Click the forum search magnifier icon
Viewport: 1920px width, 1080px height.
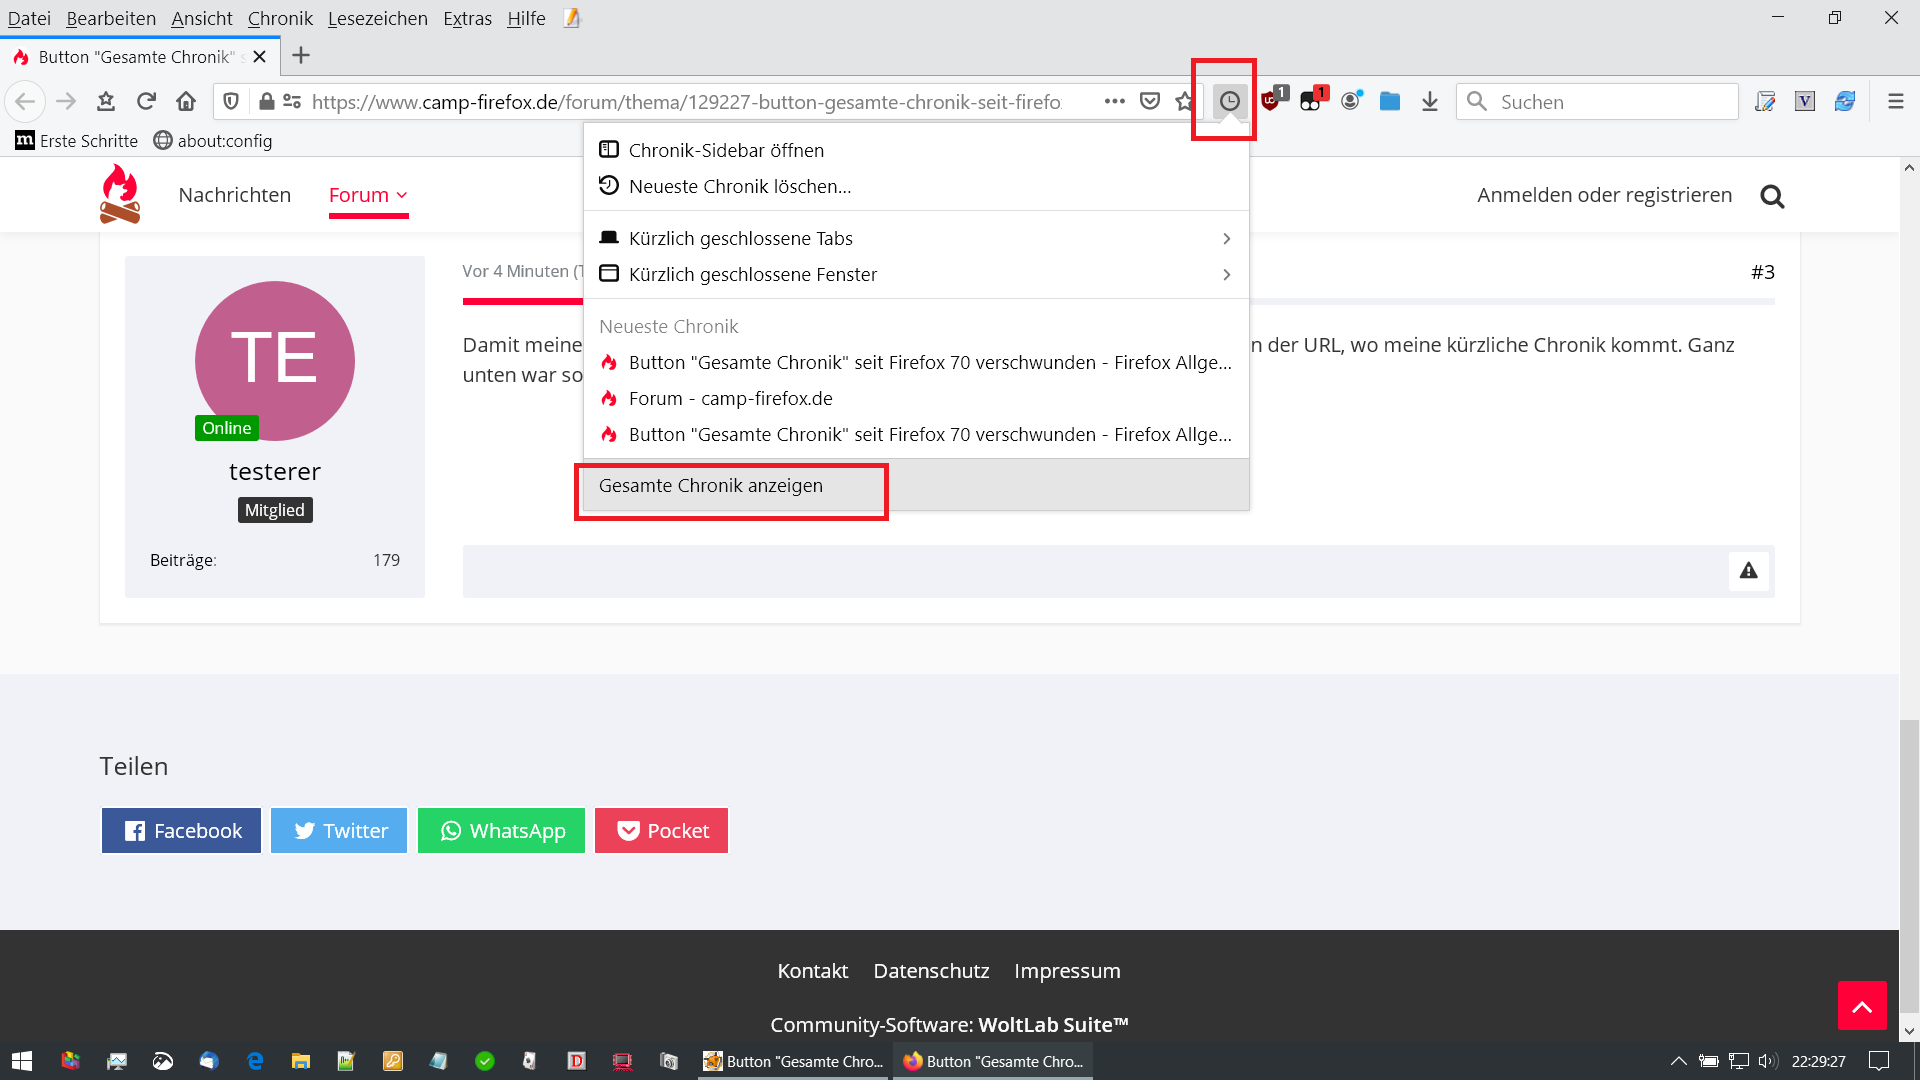tap(1772, 196)
